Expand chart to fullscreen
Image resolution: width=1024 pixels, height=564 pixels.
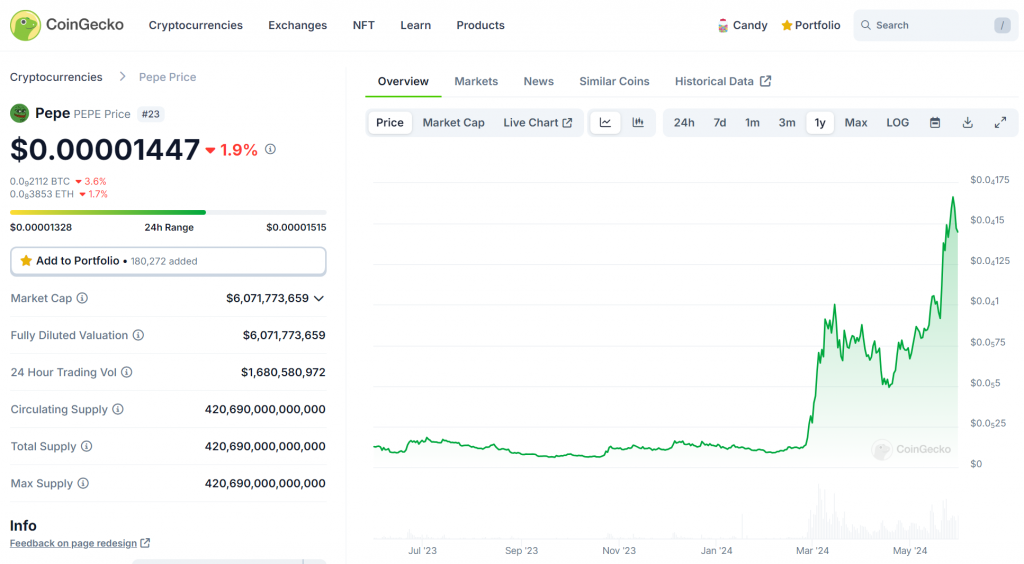tap(1000, 123)
